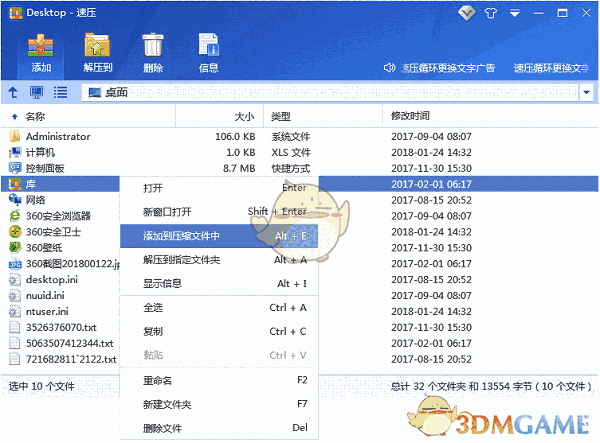
Task: Select the 库 item icon
Action: (15, 184)
